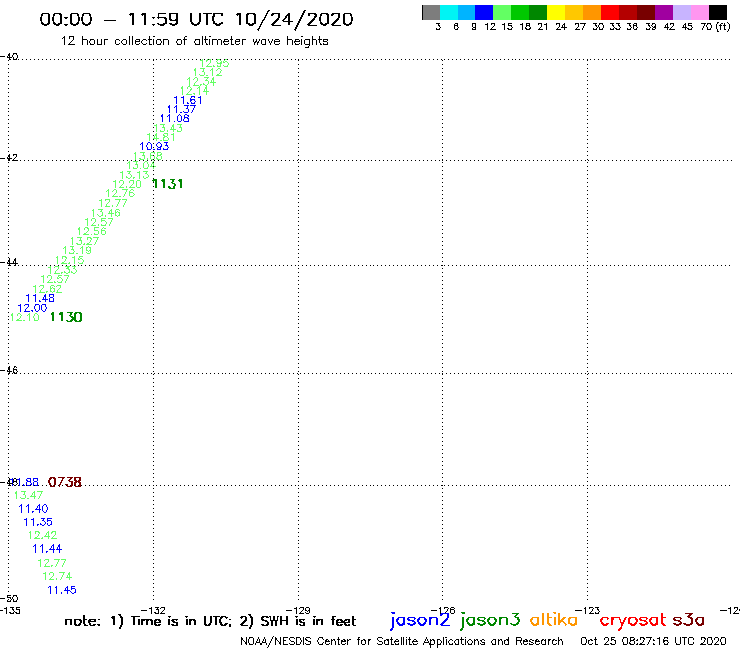Click the 12.62 wave height reading

point(47,289)
